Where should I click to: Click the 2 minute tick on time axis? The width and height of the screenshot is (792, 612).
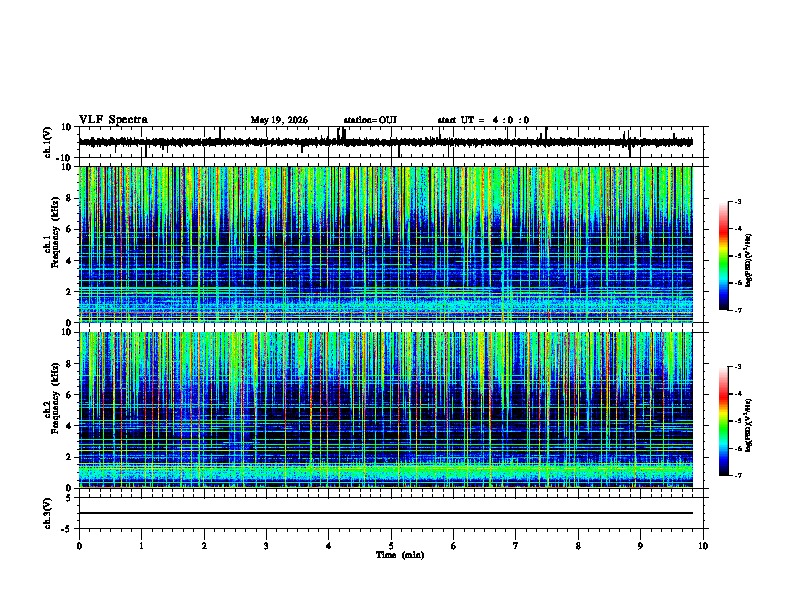click(204, 546)
